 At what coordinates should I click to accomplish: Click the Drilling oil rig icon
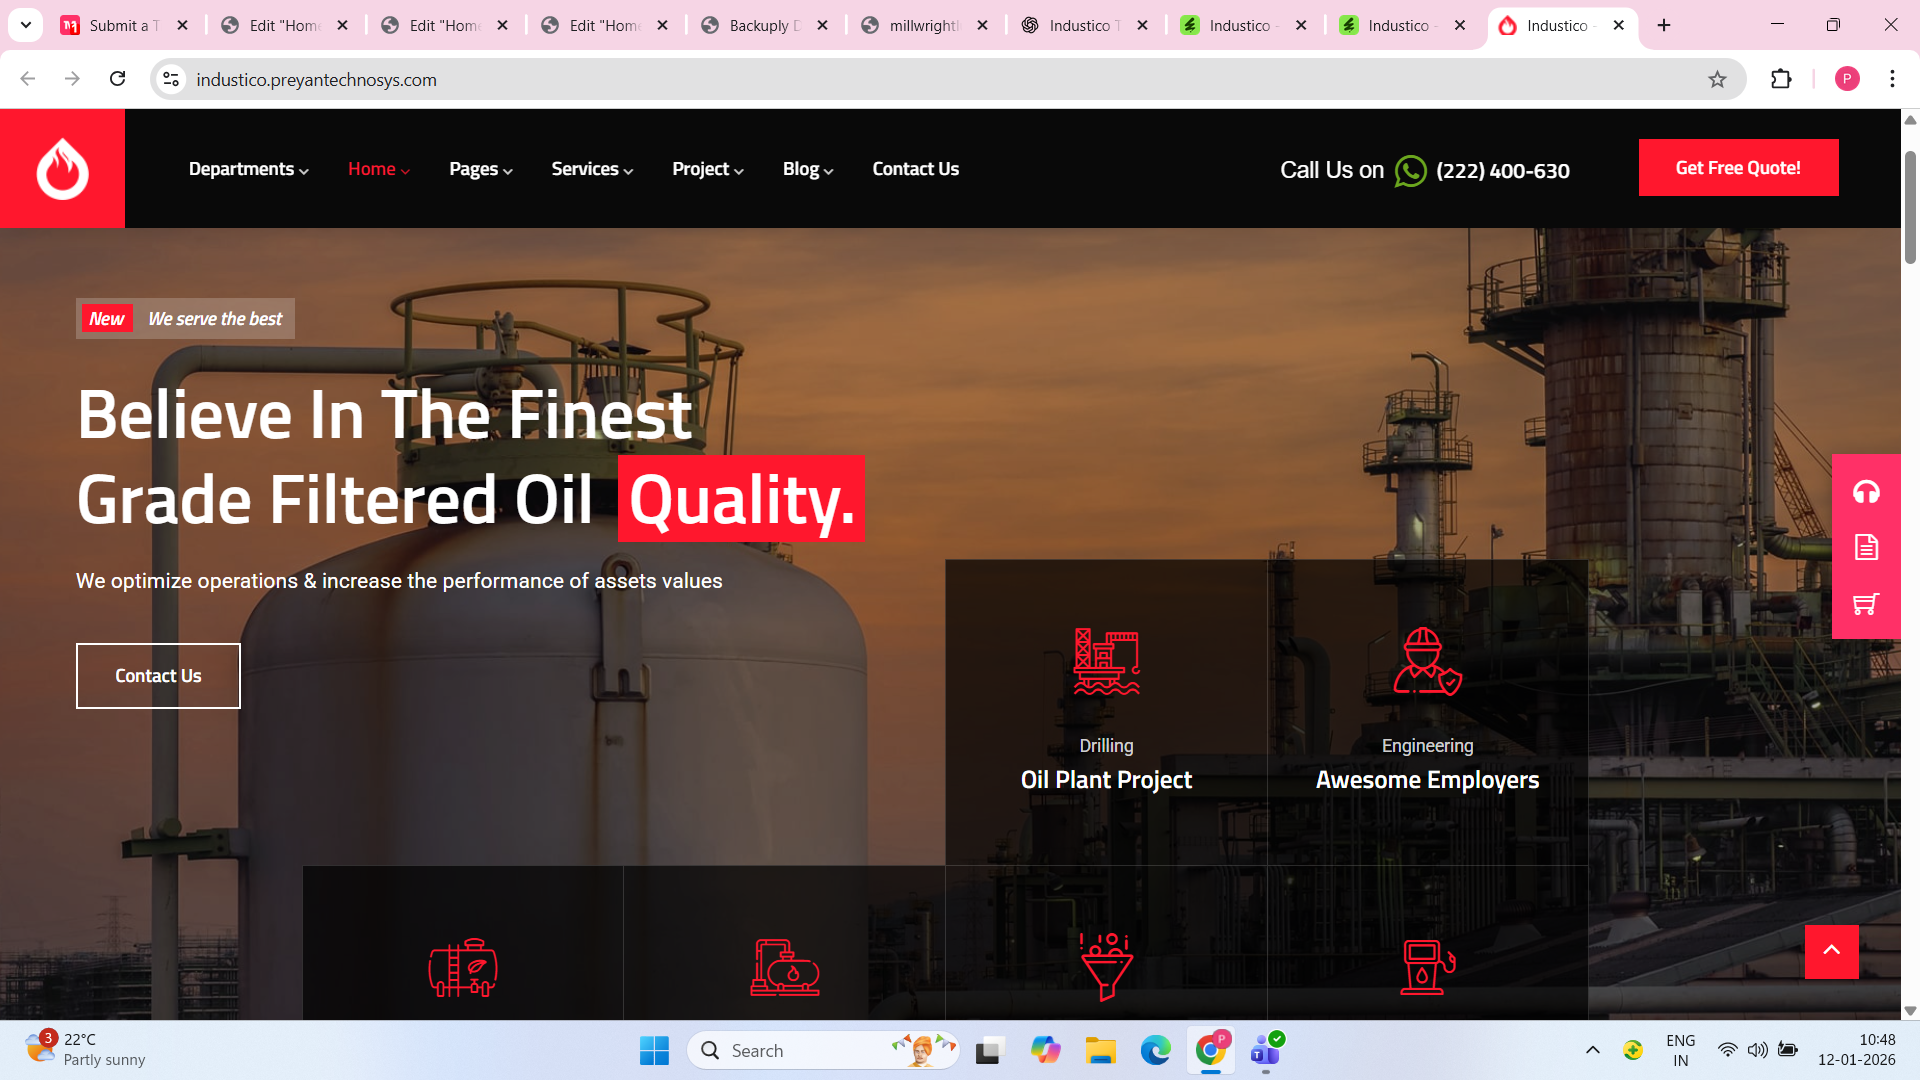pos(1106,661)
